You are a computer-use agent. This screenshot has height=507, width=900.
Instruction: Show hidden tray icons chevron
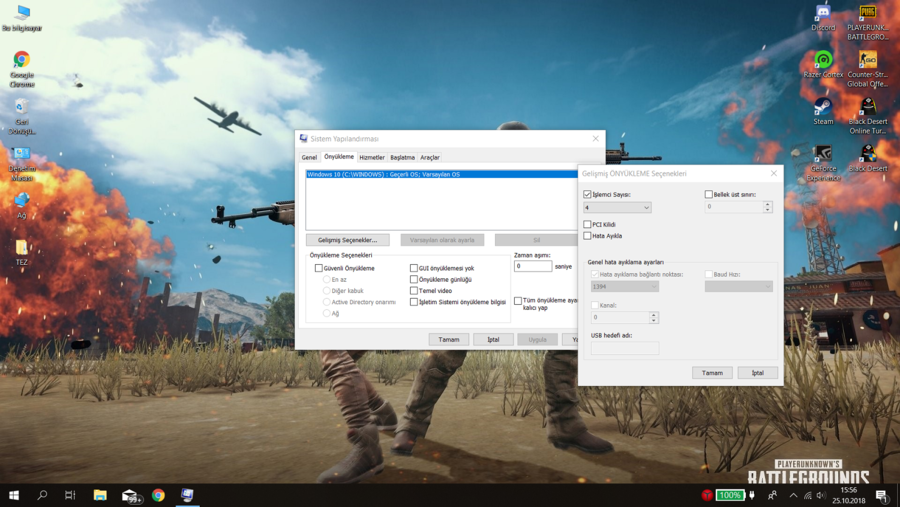(793, 495)
